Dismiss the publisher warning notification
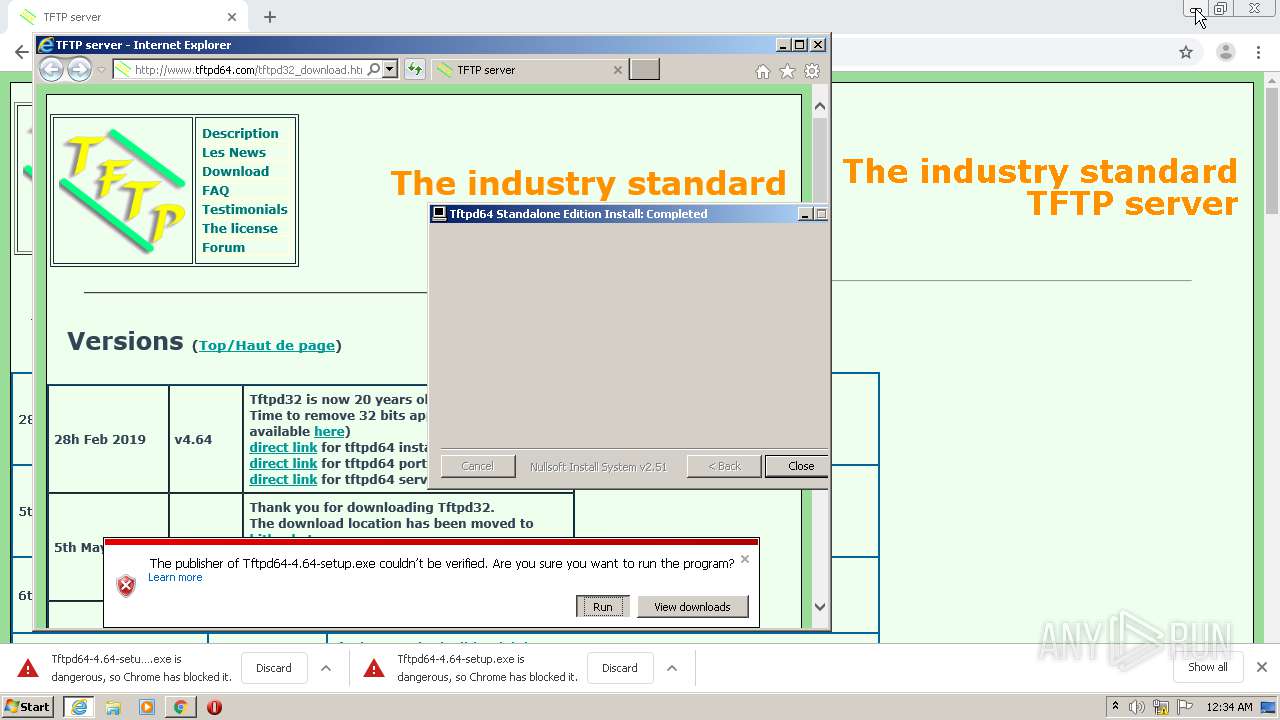The width and height of the screenshot is (1280, 720). click(x=744, y=559)
